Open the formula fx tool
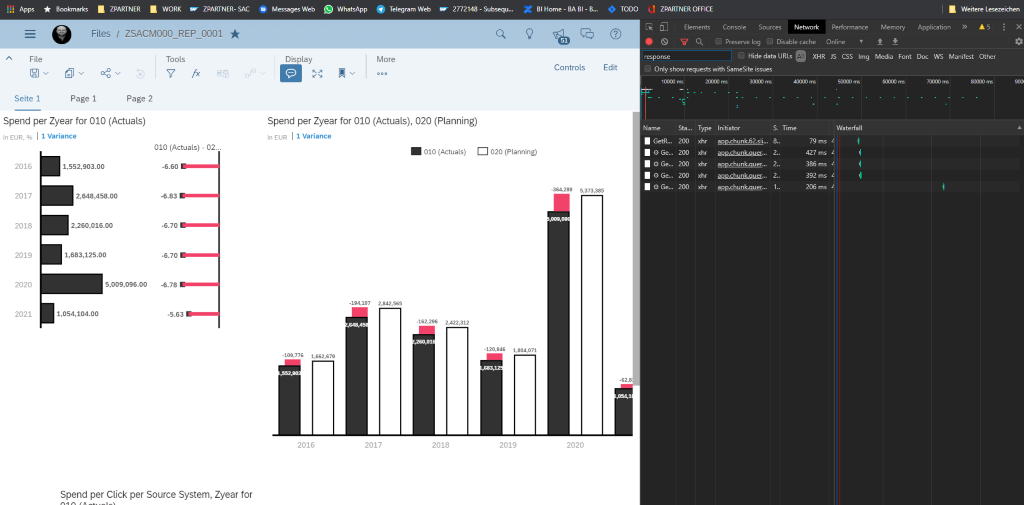Screen dimensions: 1024x505 tap(195, 74)
